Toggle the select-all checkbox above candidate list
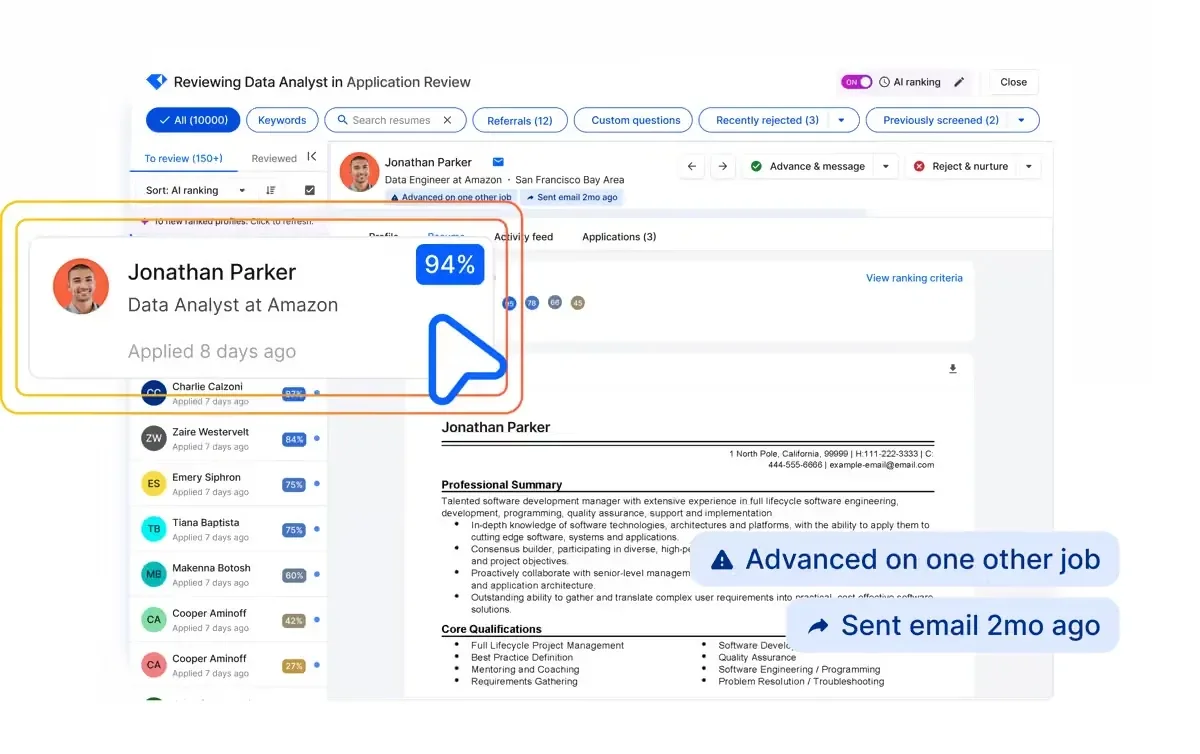The width and height of the screenshot is (1200, 754). click(x=310, y=190)
